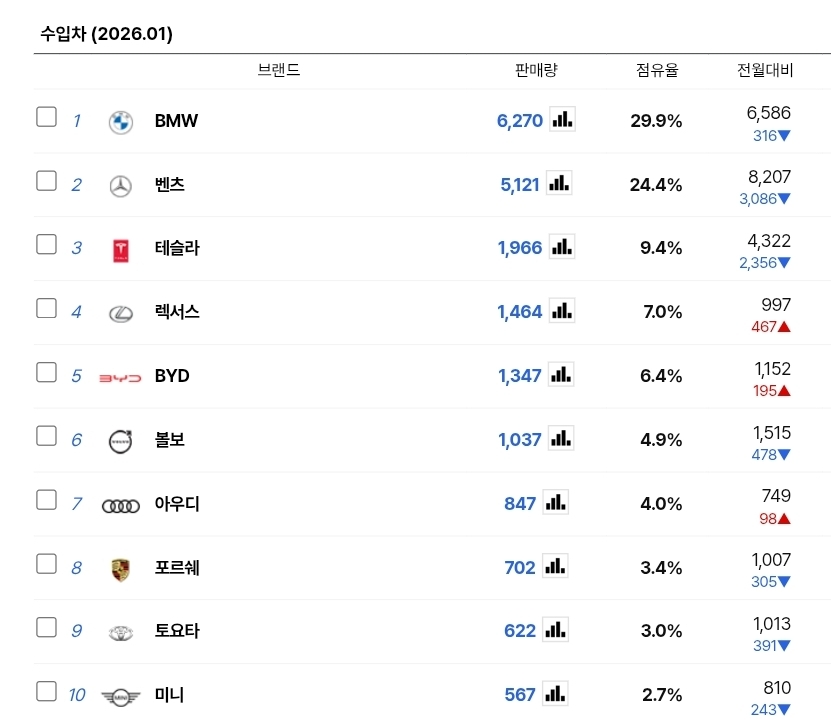Select the 아우디 row checkbox

coord(46,500)
